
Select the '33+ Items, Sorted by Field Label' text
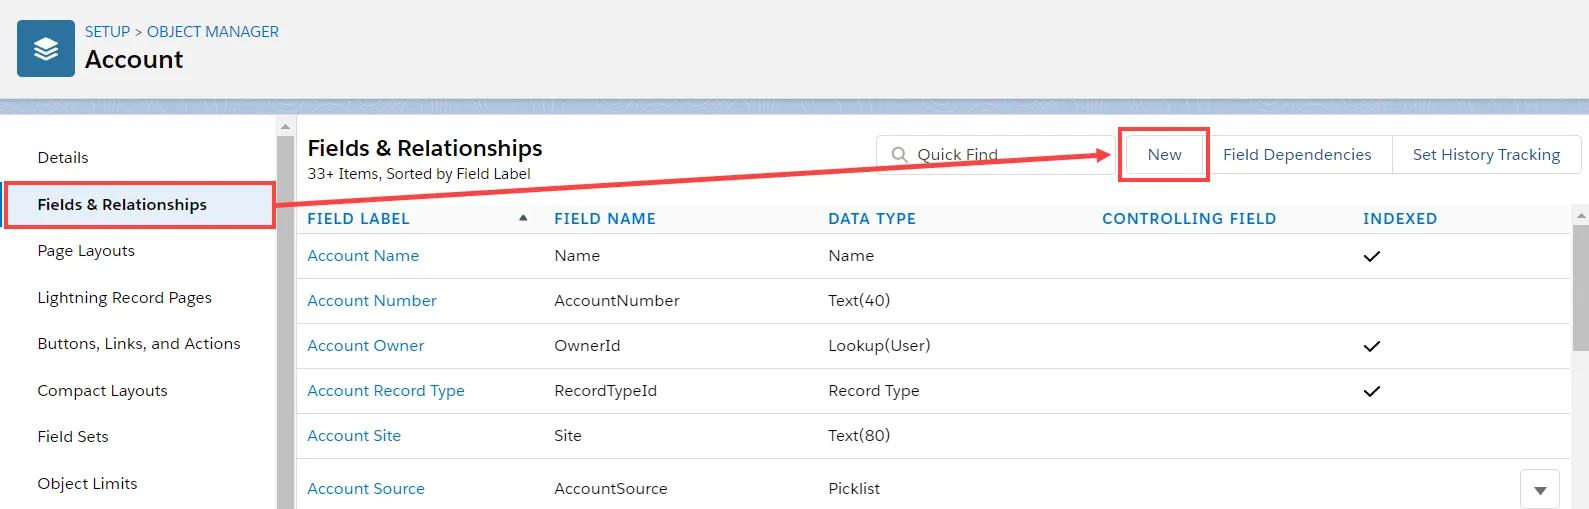(x=419, y=174)
